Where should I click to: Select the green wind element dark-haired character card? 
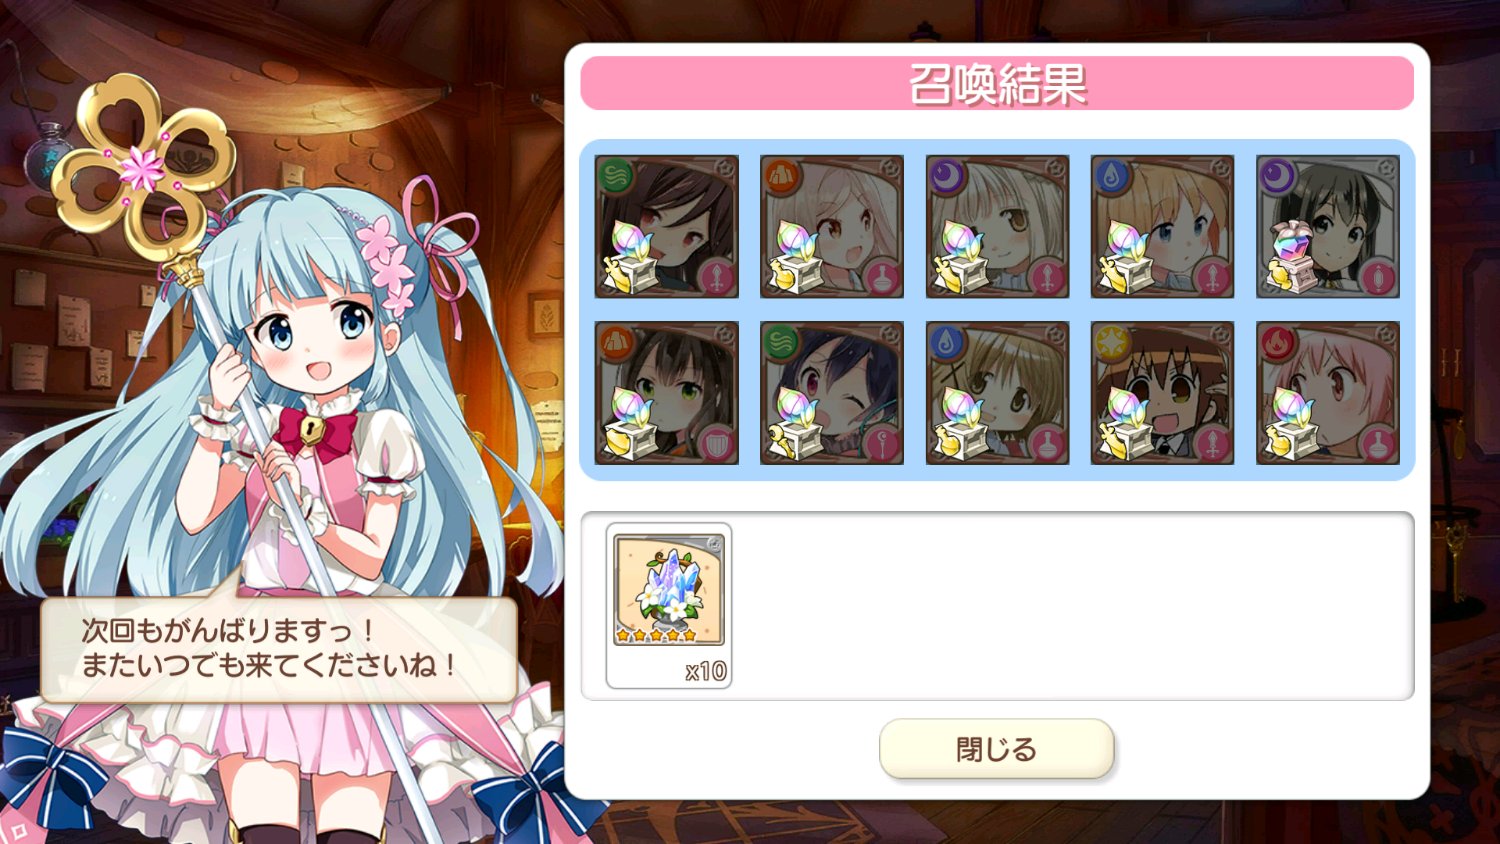tap(667, 227)
